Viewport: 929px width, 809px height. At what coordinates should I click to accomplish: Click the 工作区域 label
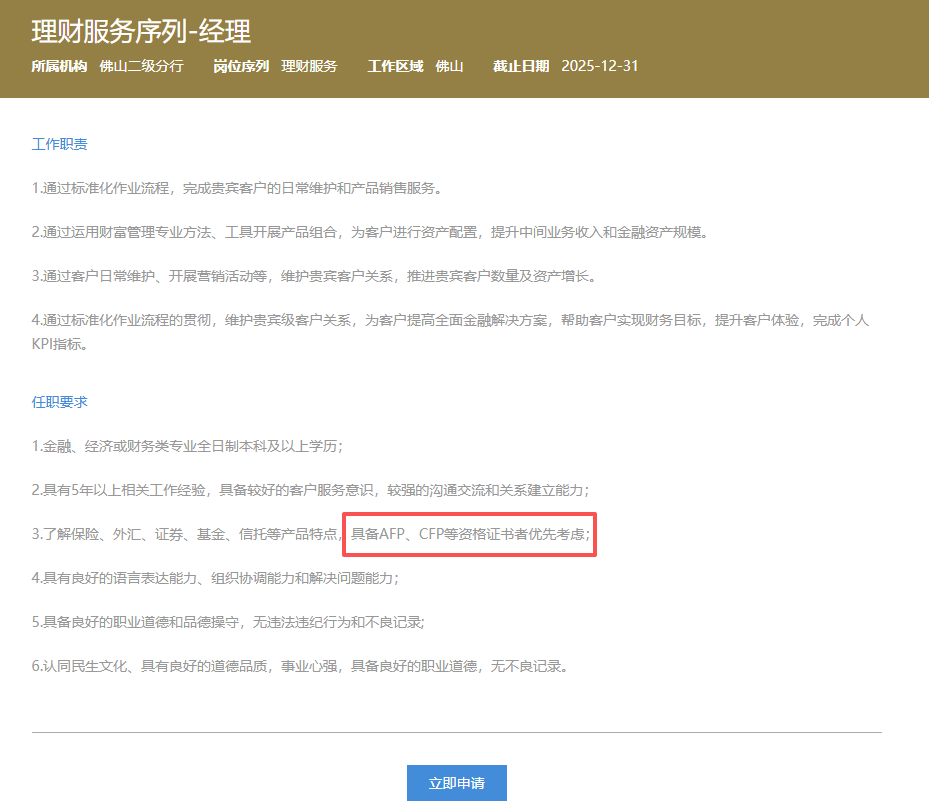[x=395, y=66]
